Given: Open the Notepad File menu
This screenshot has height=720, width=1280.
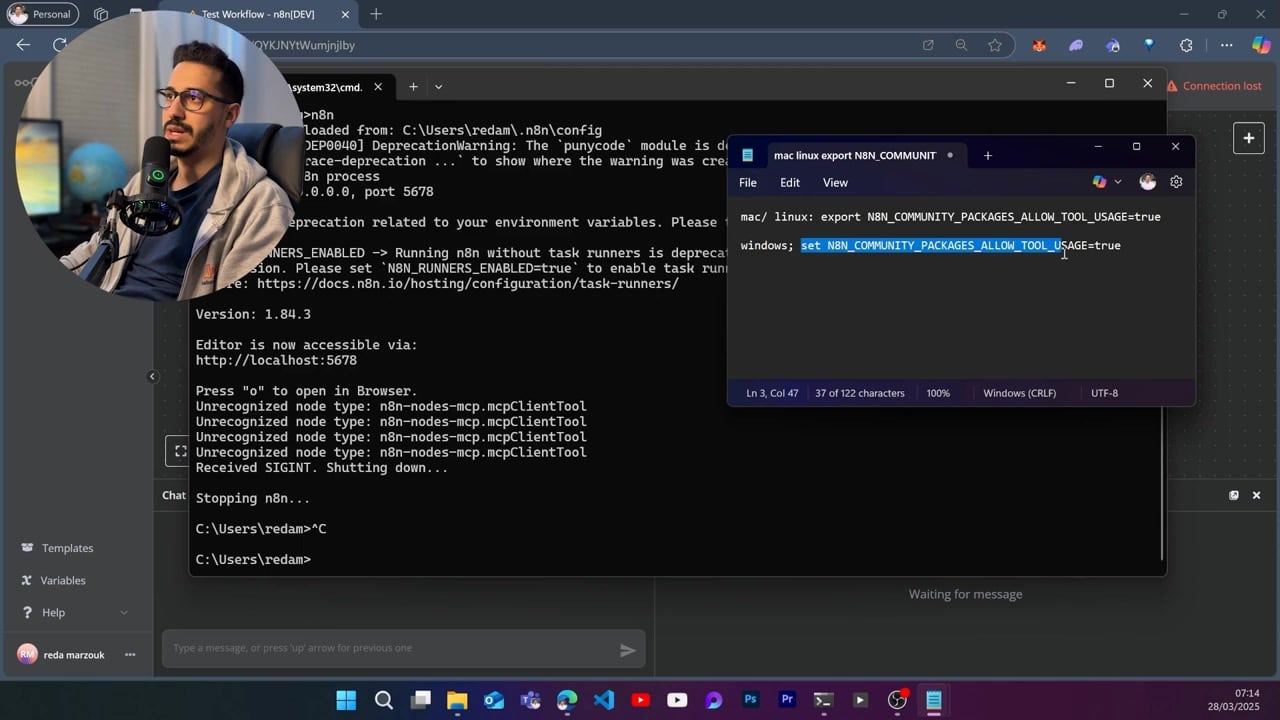Looking at the screenshot, I should click(x=748, y=183).
